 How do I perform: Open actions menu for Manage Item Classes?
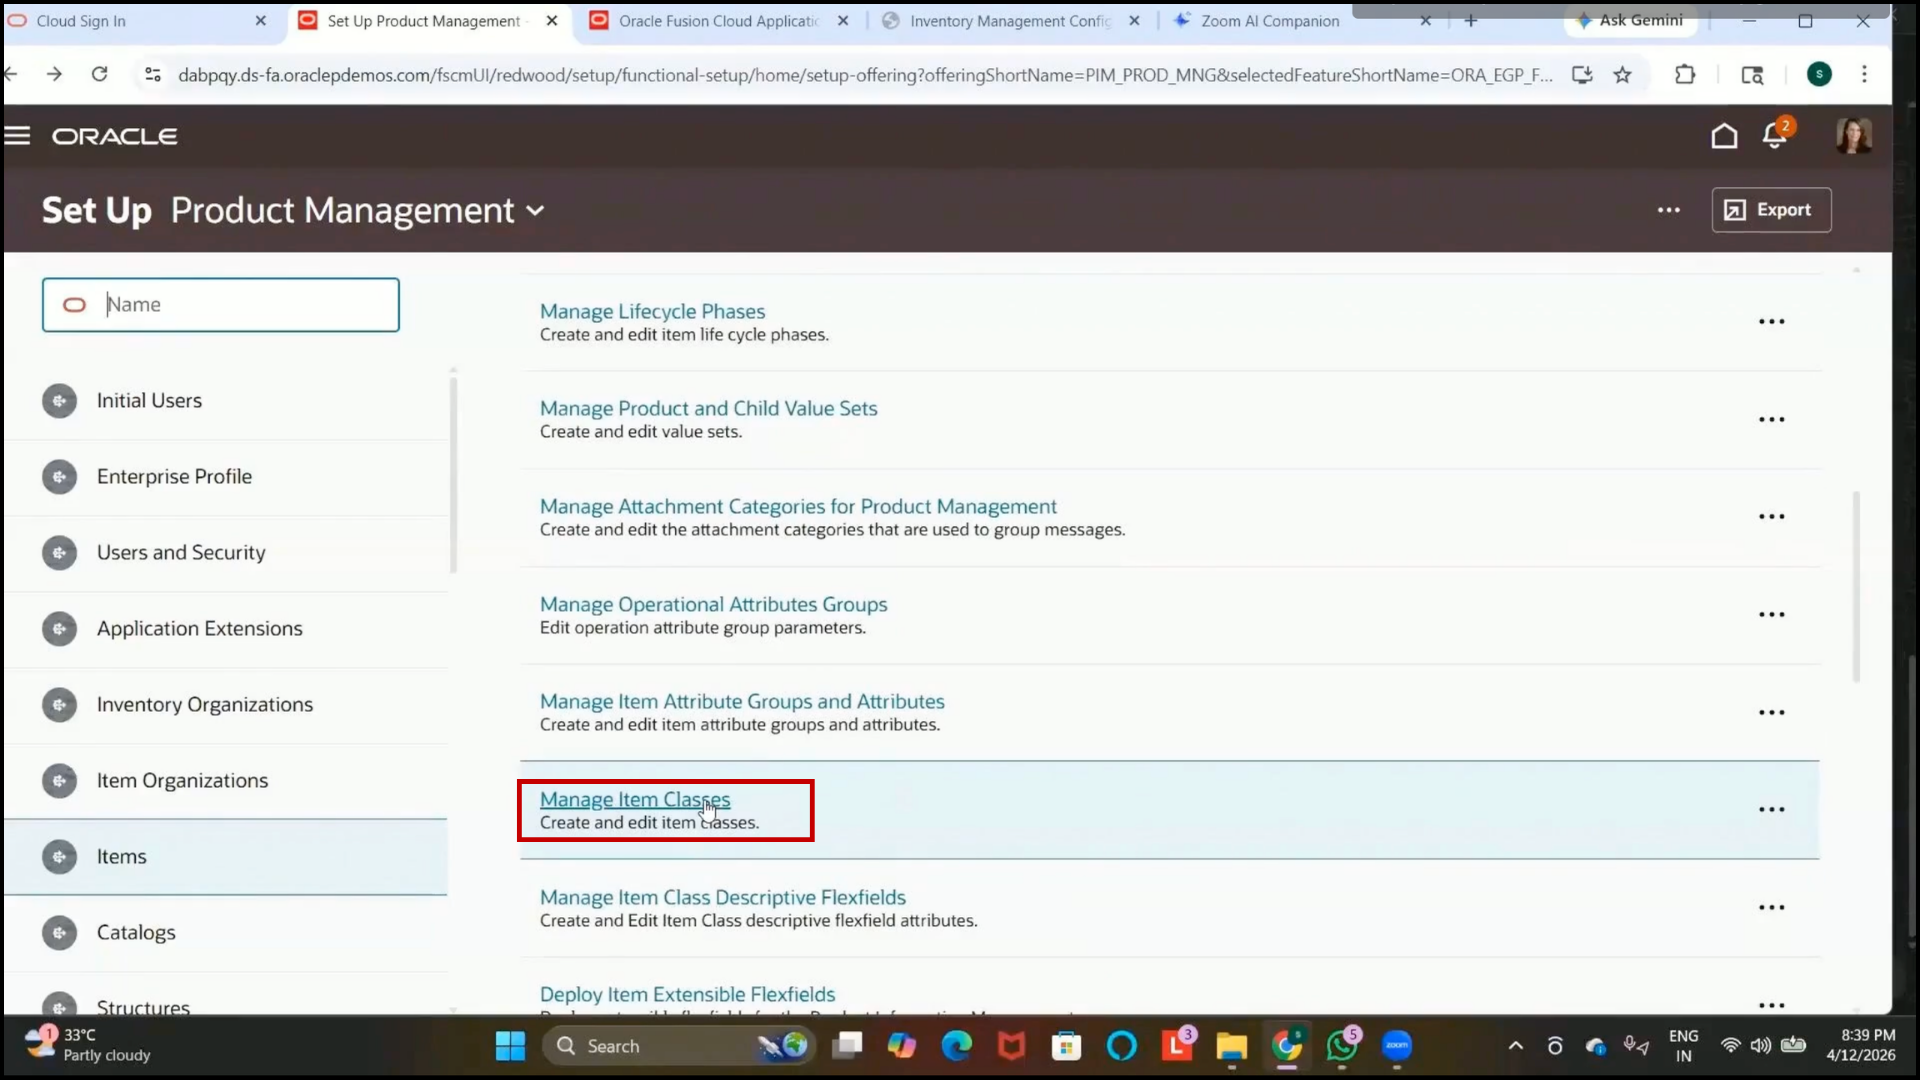pyautogui.click(x=1771, y=810)
